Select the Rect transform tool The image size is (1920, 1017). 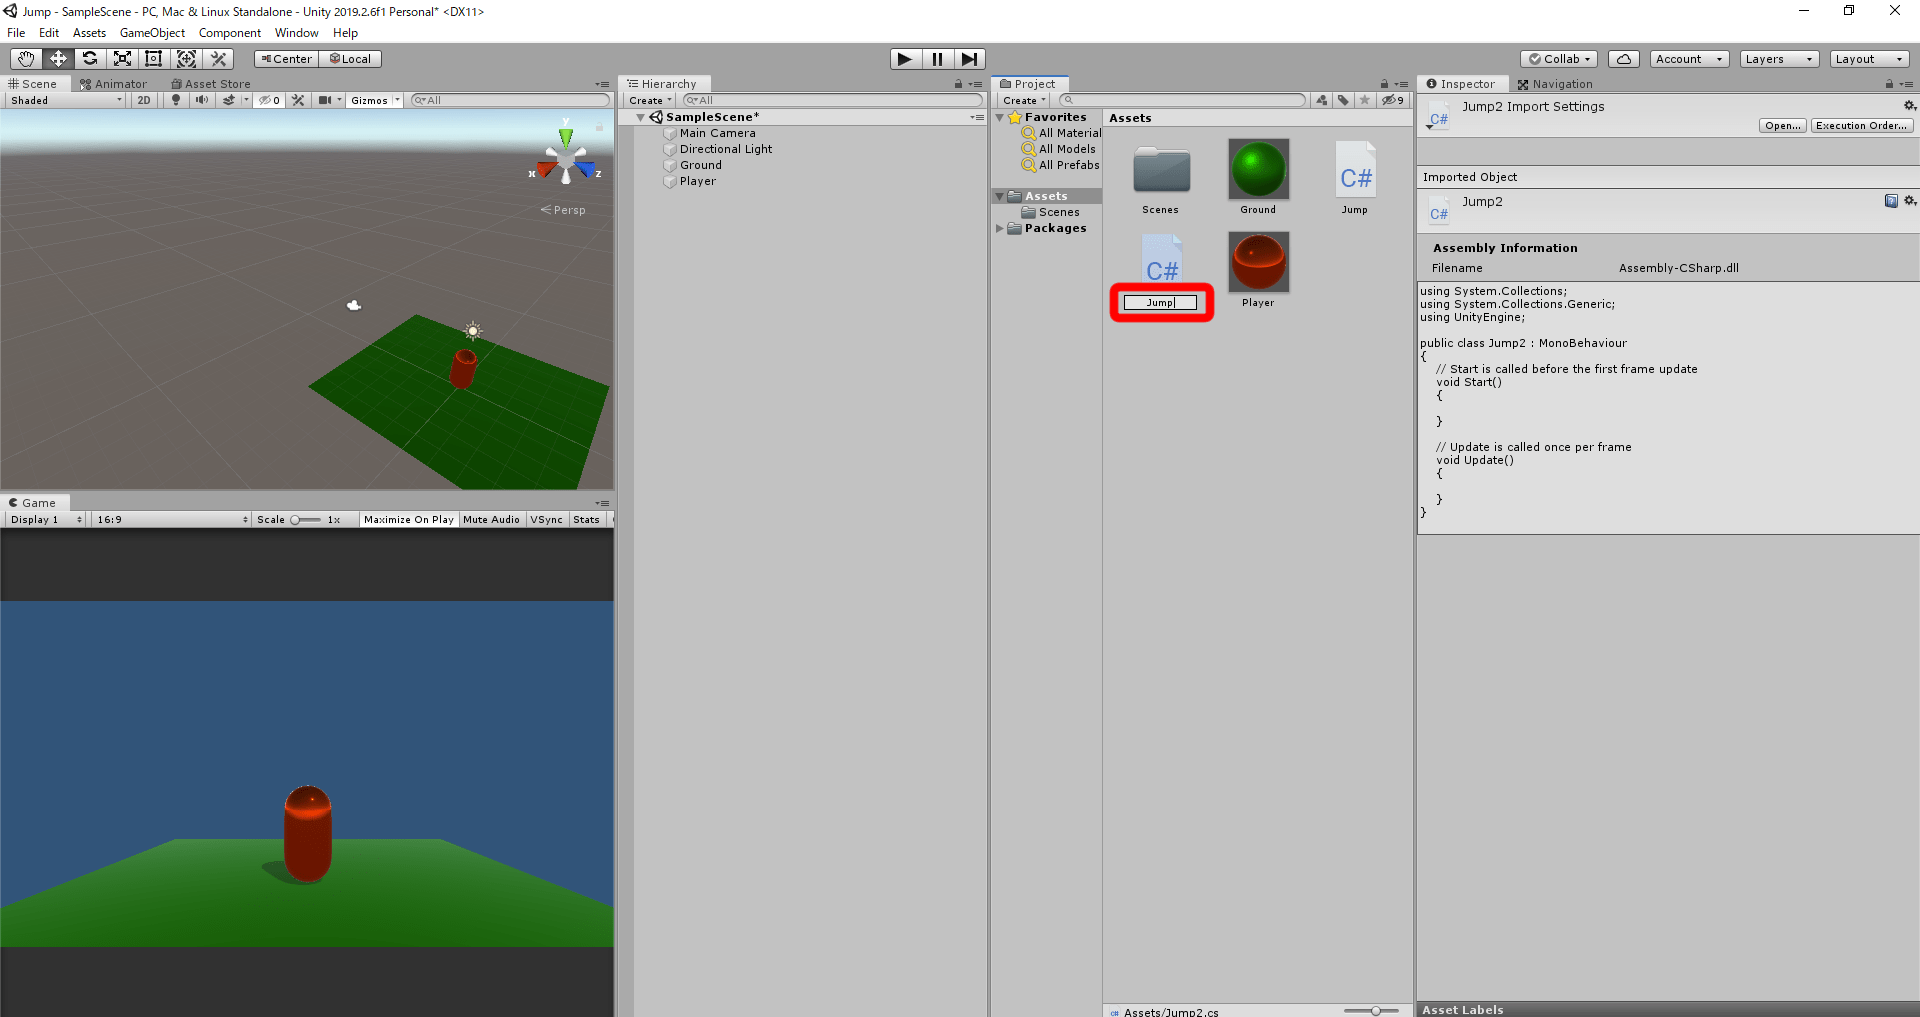153,58
